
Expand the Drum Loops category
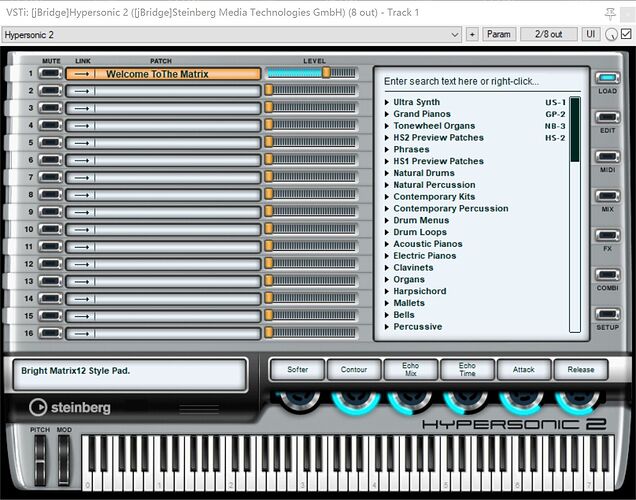click(x=420, y=232)
